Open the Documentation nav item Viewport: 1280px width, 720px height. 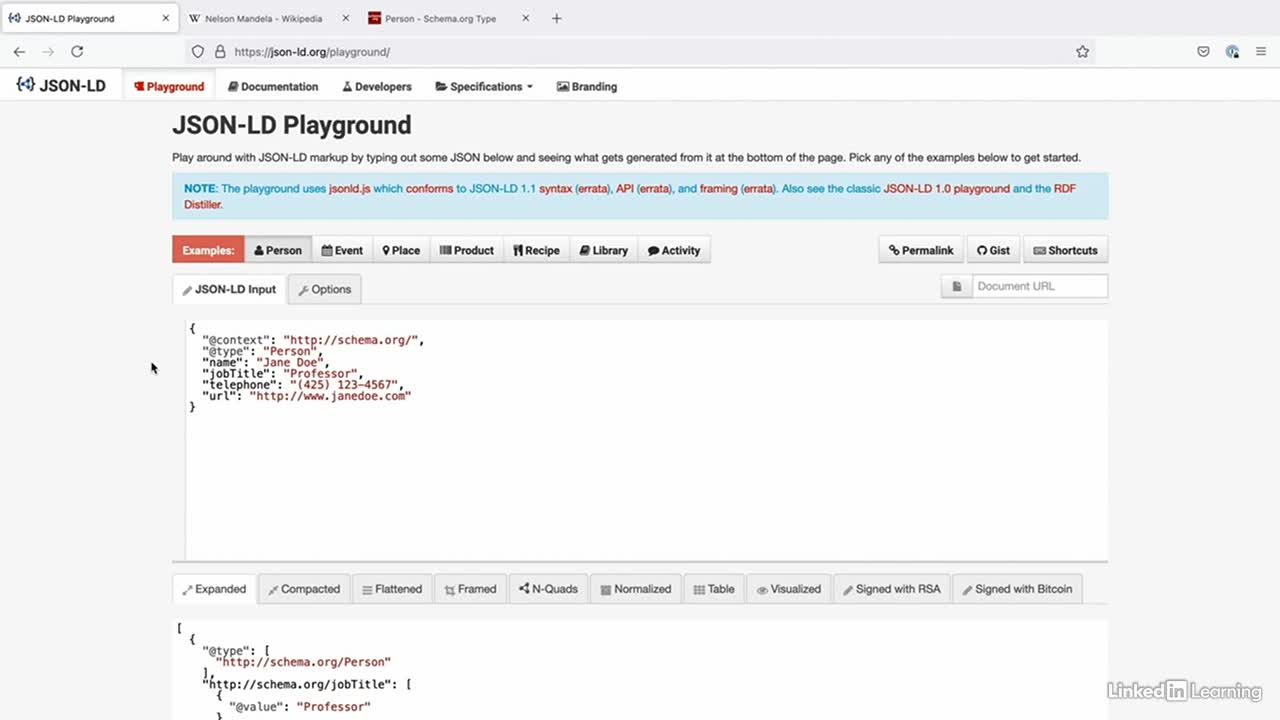click(x=273, y=87)
